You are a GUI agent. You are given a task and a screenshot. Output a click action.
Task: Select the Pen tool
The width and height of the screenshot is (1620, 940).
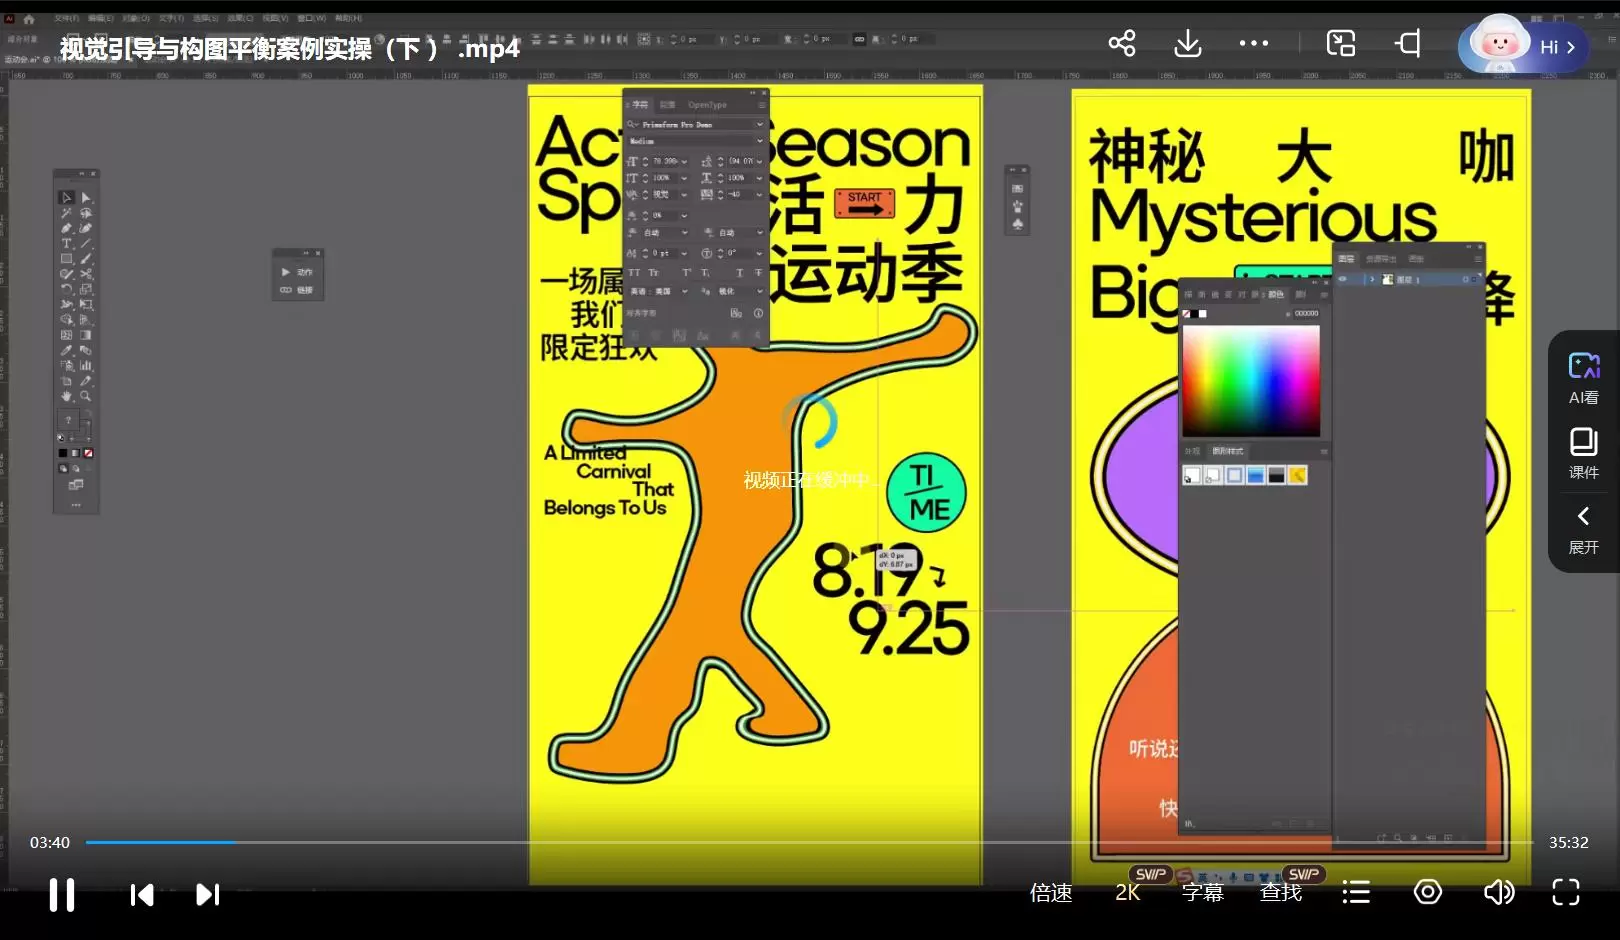[66, 228]
